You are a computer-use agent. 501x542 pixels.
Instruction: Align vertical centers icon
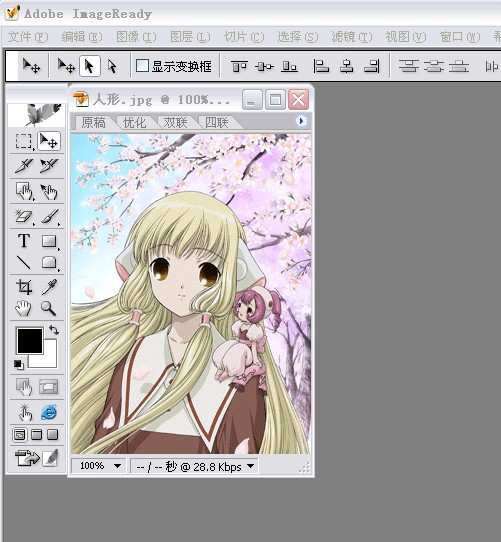click(x=264, y=66)
